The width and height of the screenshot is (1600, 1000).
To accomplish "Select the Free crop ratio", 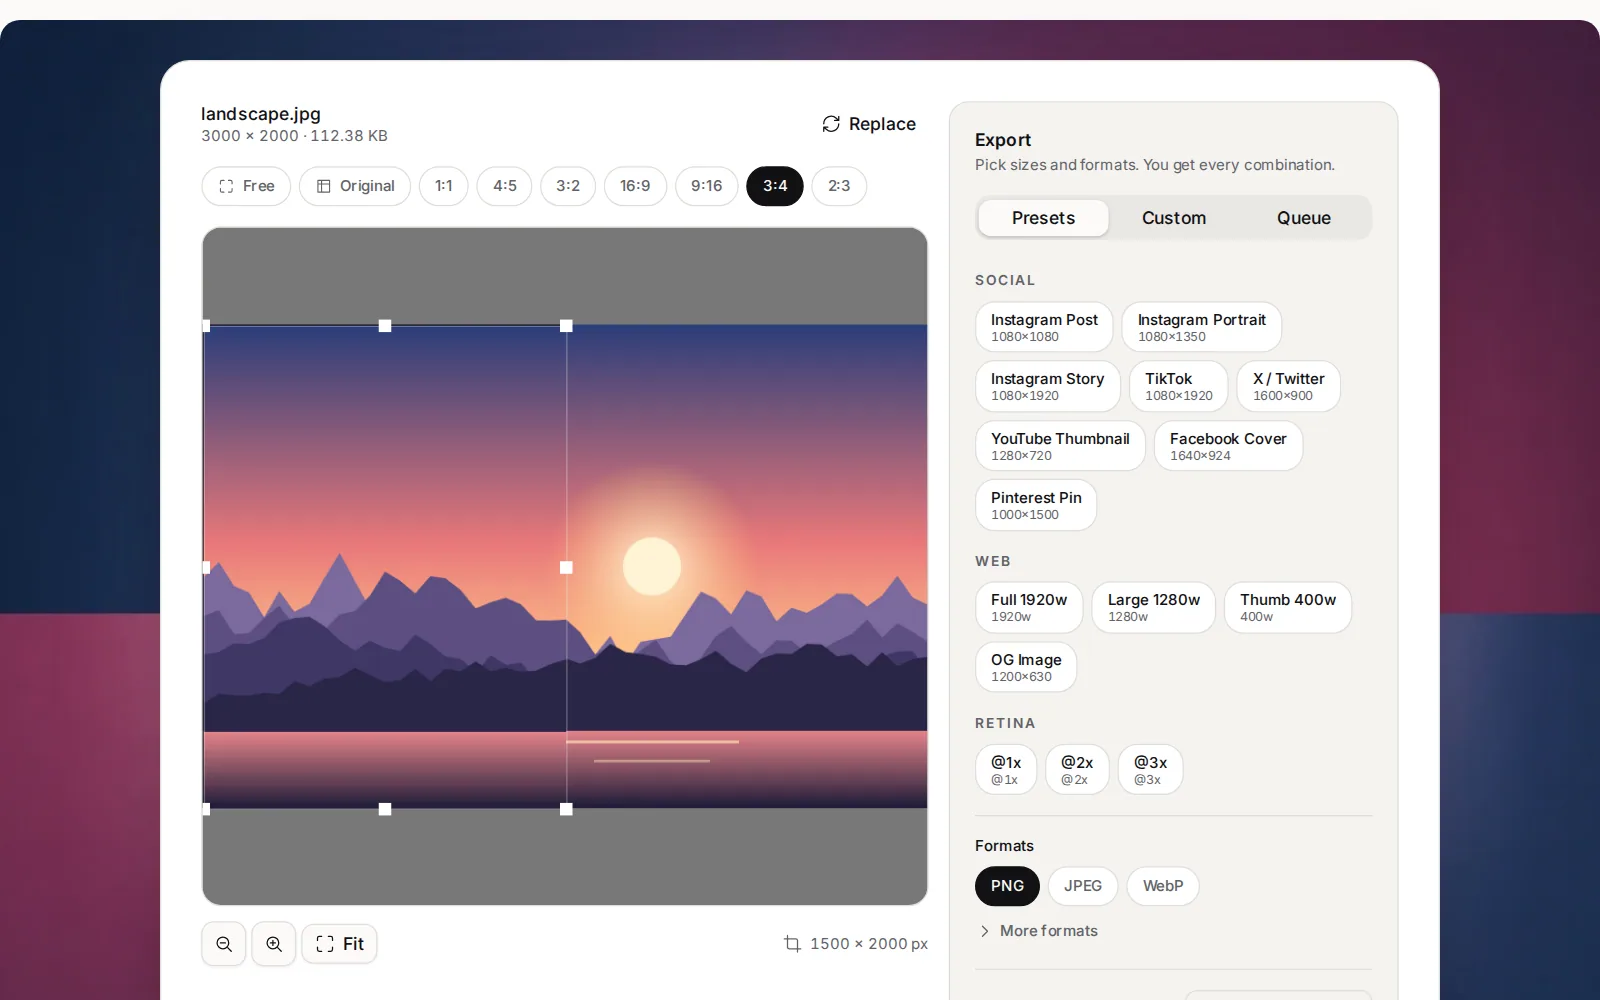I will (x=246, y=186).
